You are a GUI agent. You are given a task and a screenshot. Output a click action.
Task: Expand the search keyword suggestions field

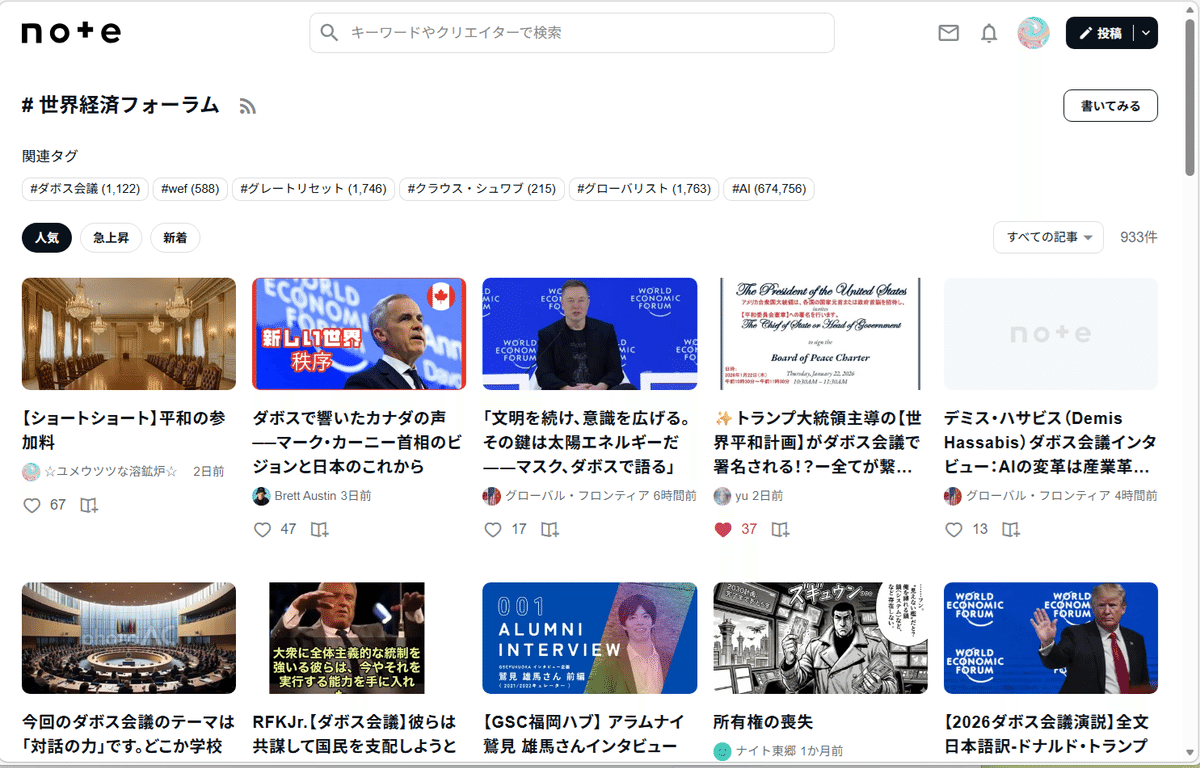(570, 33)
